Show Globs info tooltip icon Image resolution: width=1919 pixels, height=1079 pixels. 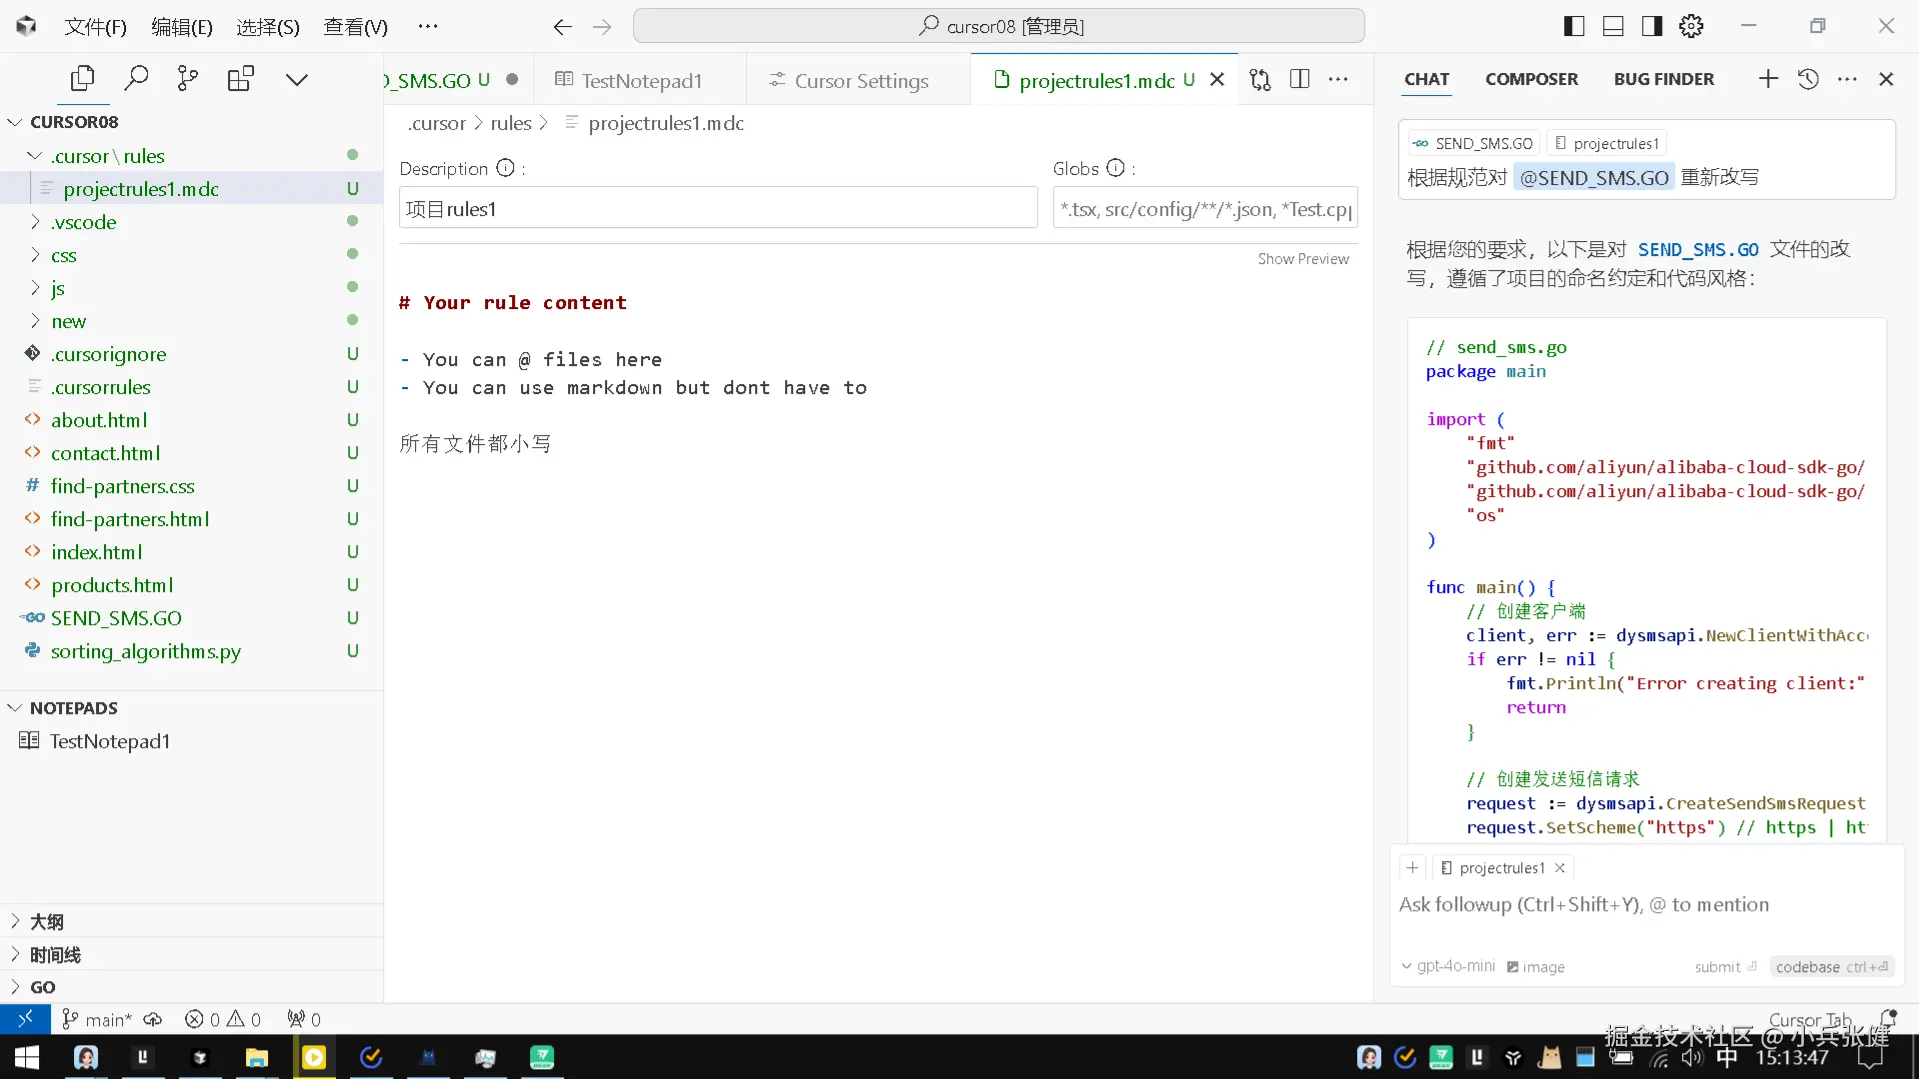(x=1115, y=168)
